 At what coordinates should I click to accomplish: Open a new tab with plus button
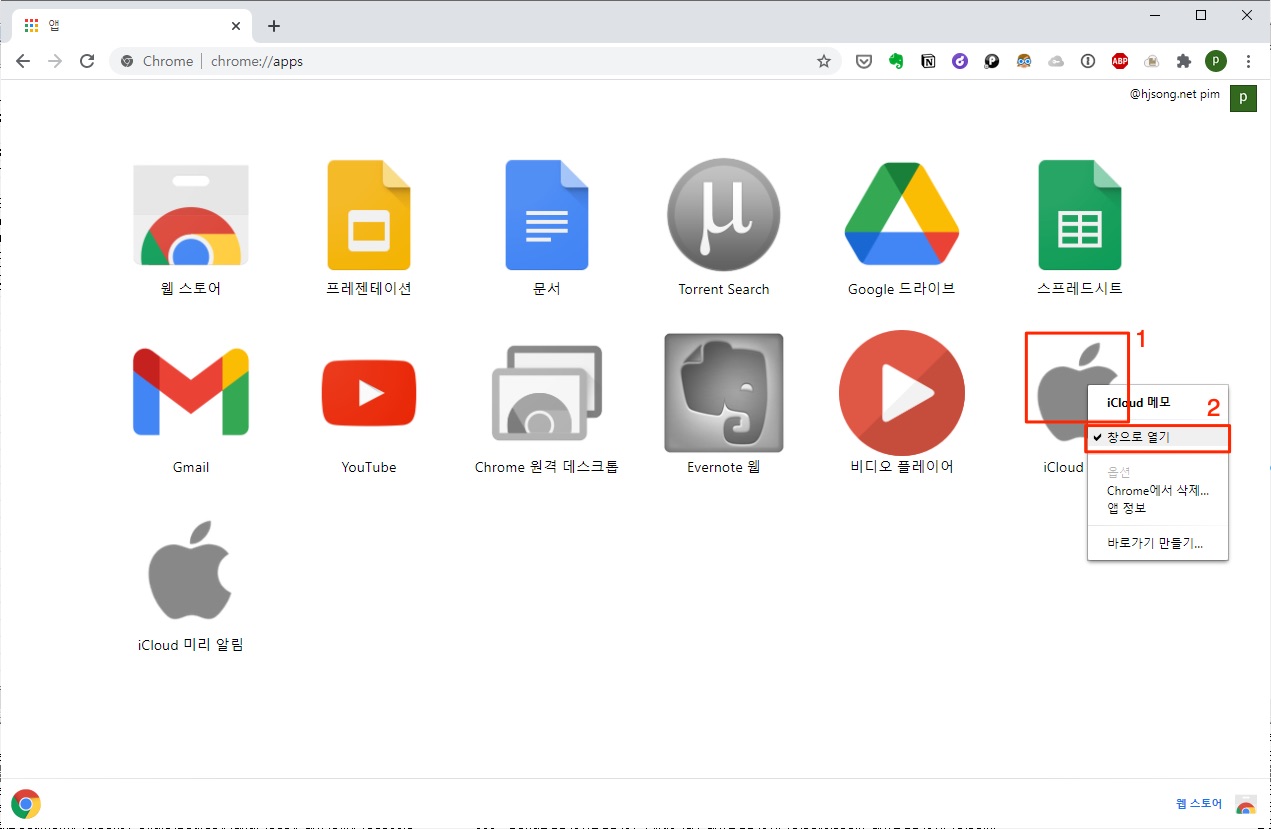point(274,26)
